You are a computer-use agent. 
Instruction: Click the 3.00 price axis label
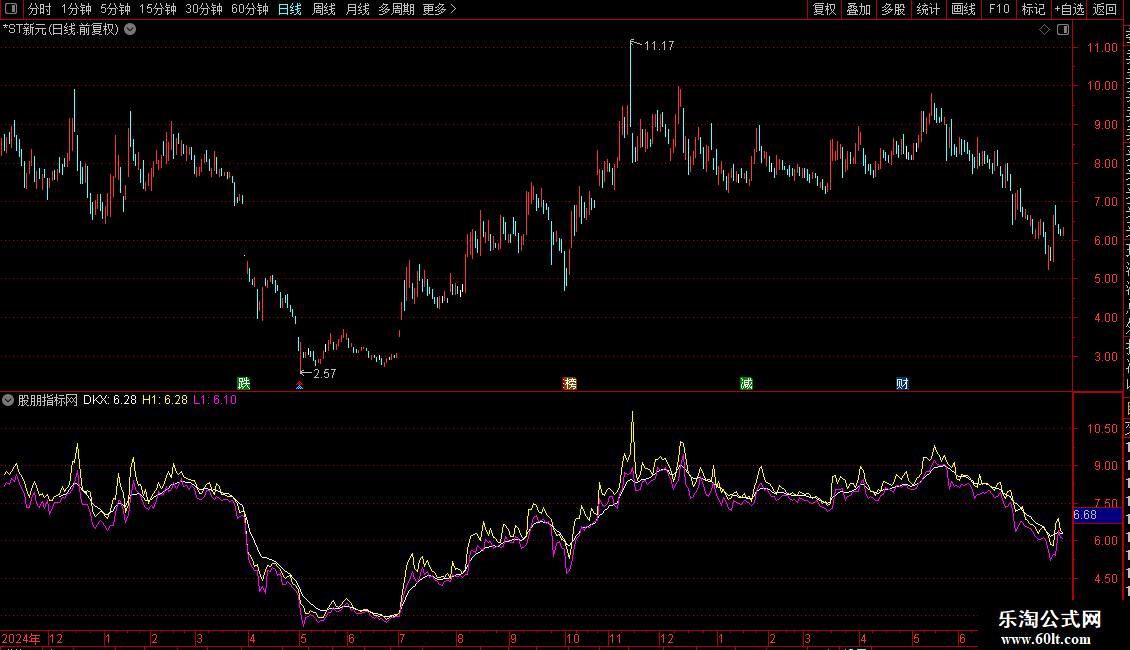(x=1105, y=357)
